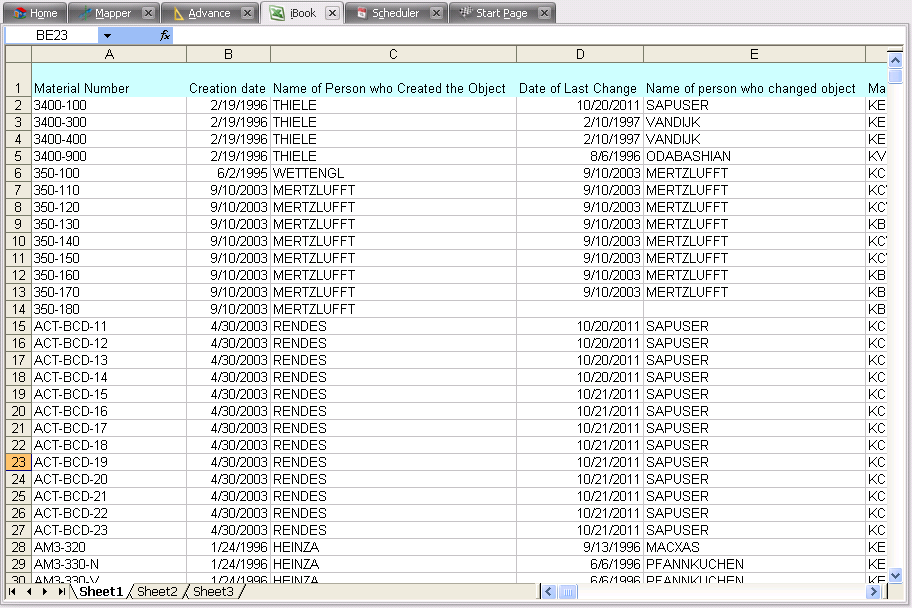Viewport: 912px width, 608px height.
Task: Go to last sheet navigation arrow
Action: [x=62, y=592]
